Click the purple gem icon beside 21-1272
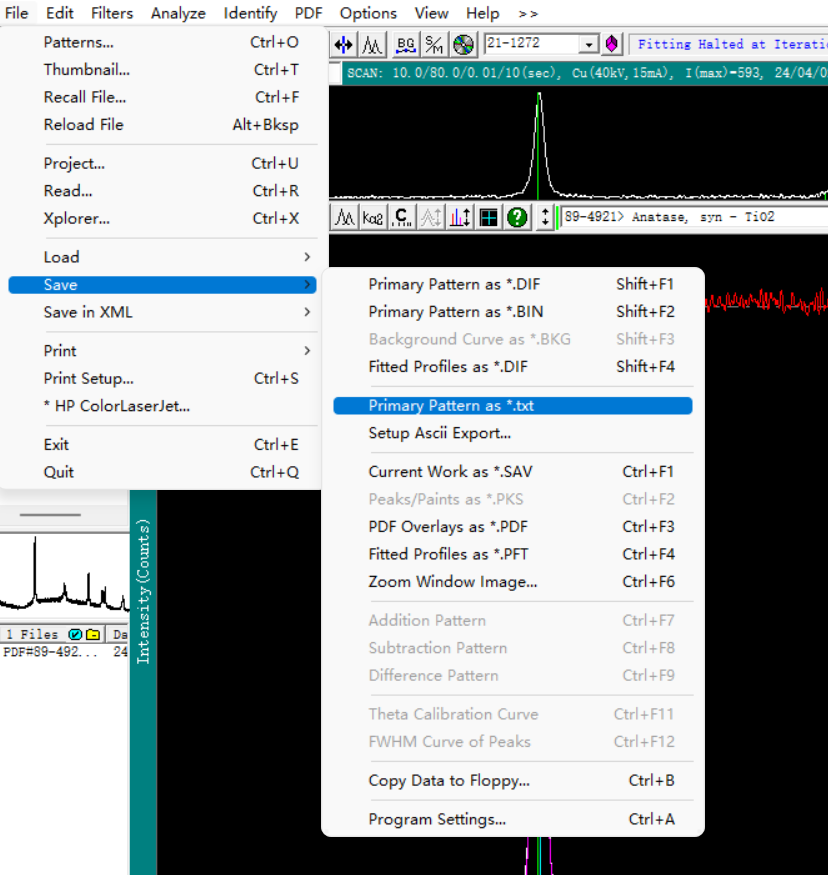 point(612,45)
